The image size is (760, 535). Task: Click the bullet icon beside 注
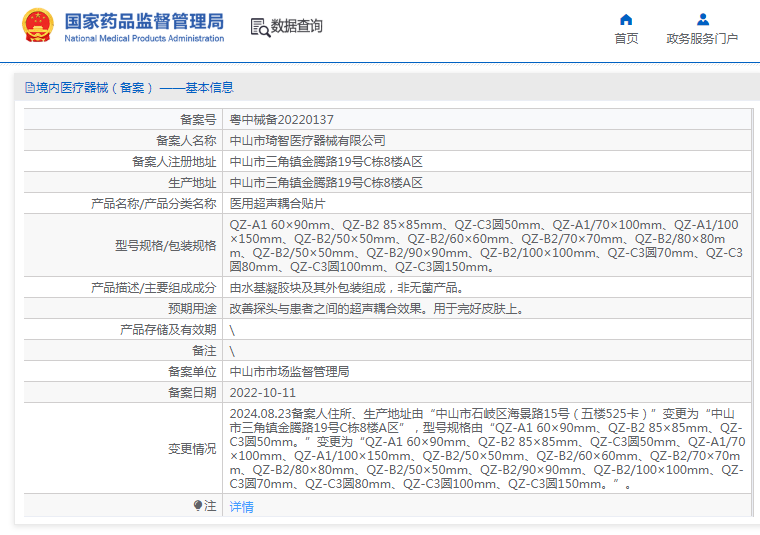198,505
